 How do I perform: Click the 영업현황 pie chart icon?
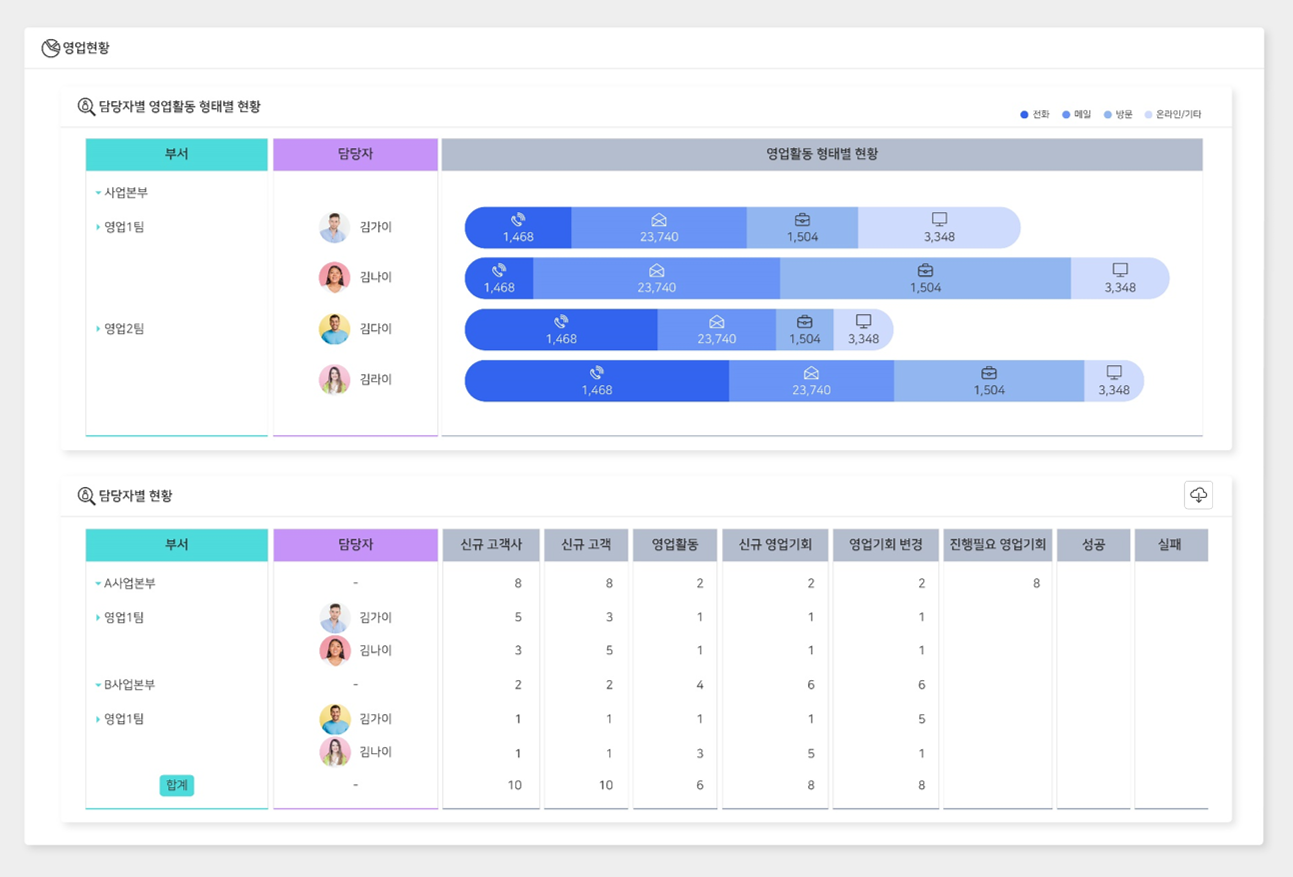point(50,48)
